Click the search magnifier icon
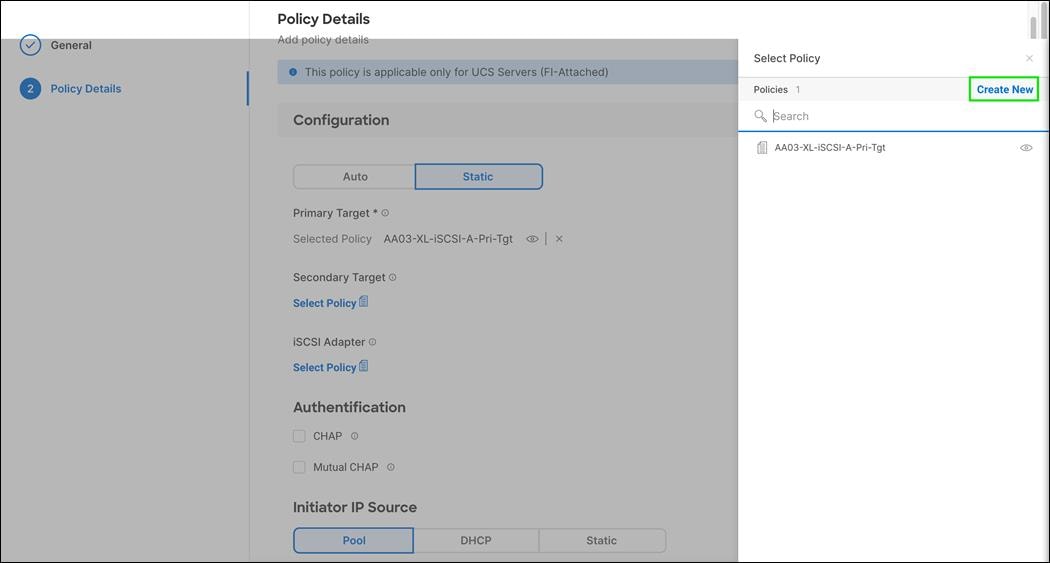 click(x=760, y=116)
